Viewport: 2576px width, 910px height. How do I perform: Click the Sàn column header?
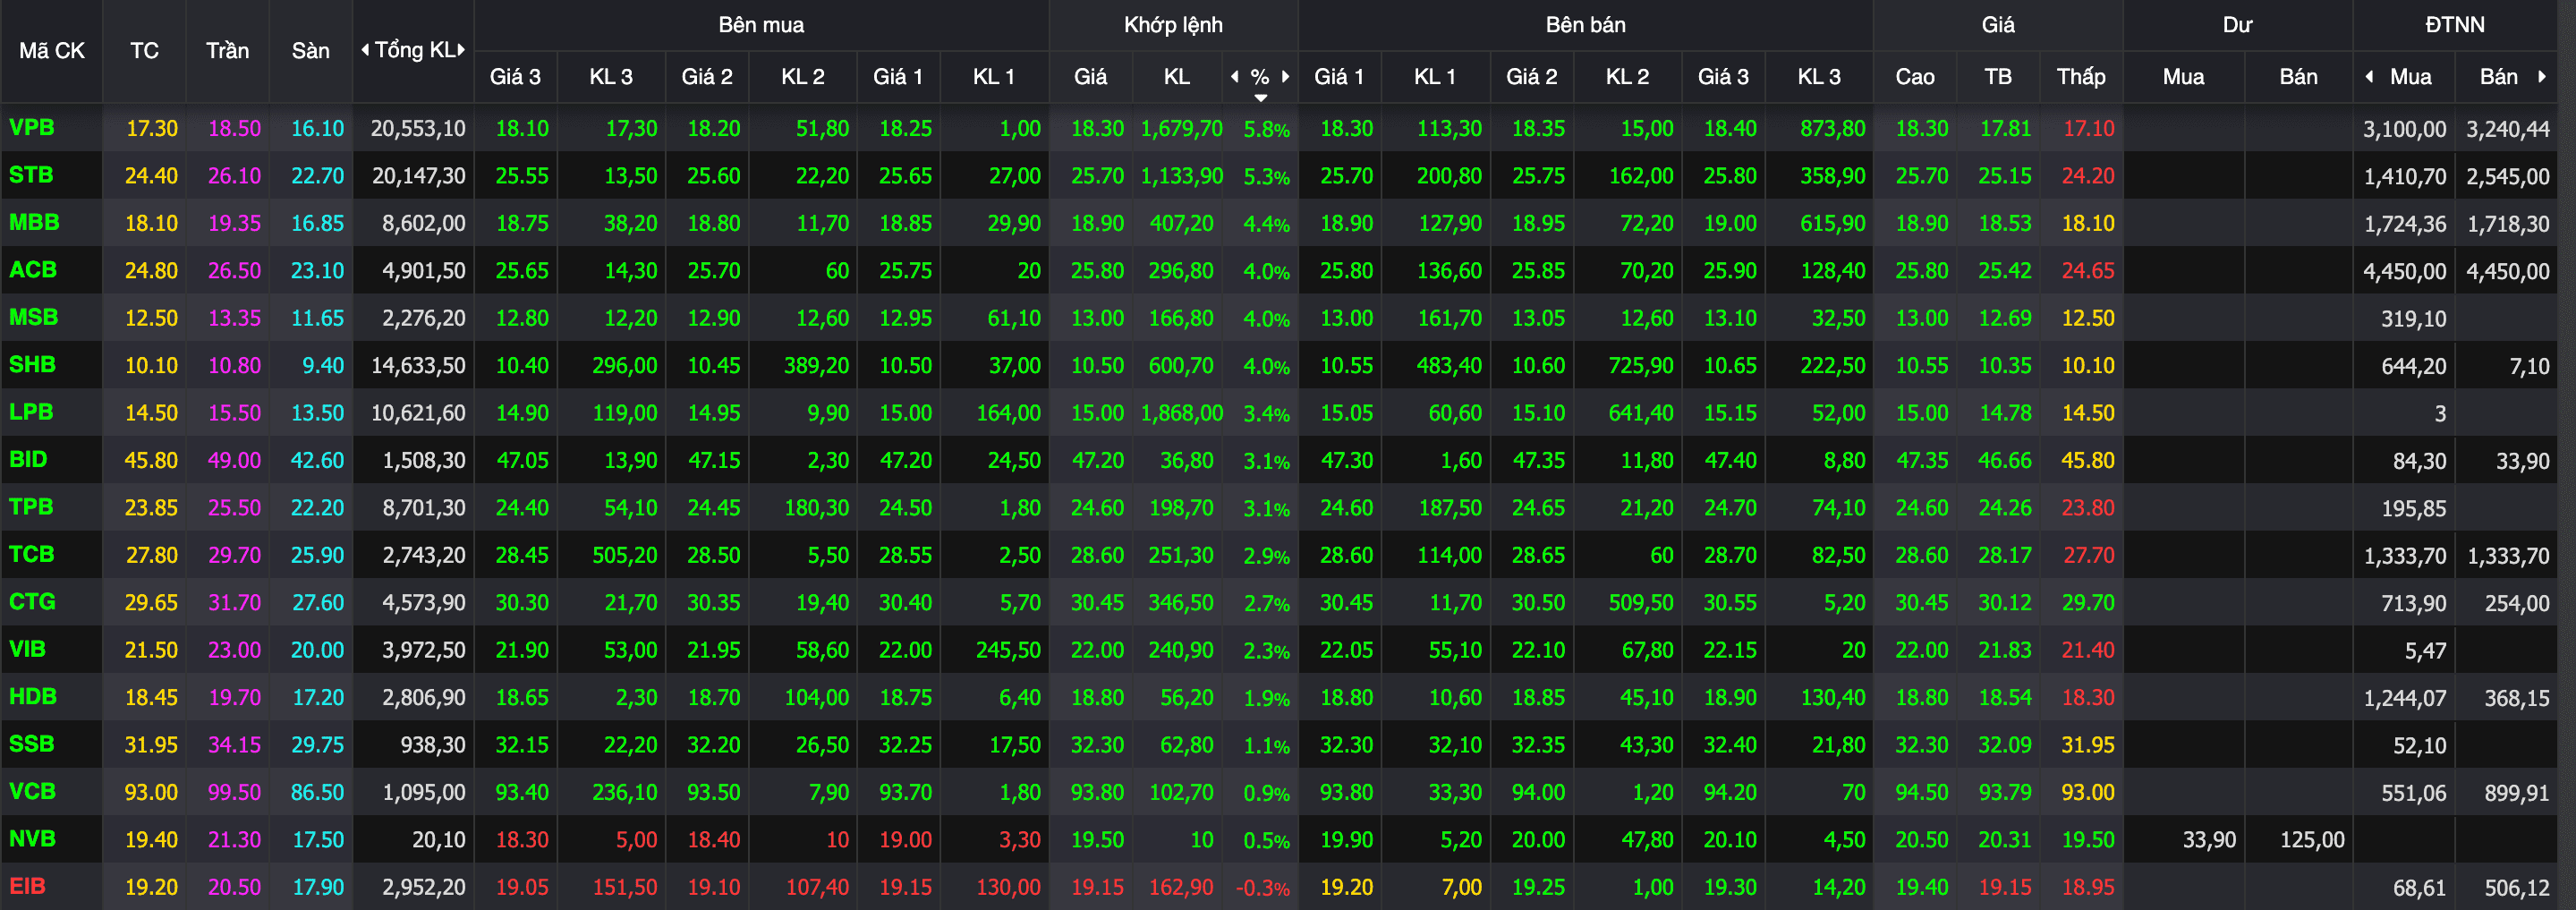tap(310, 50)
